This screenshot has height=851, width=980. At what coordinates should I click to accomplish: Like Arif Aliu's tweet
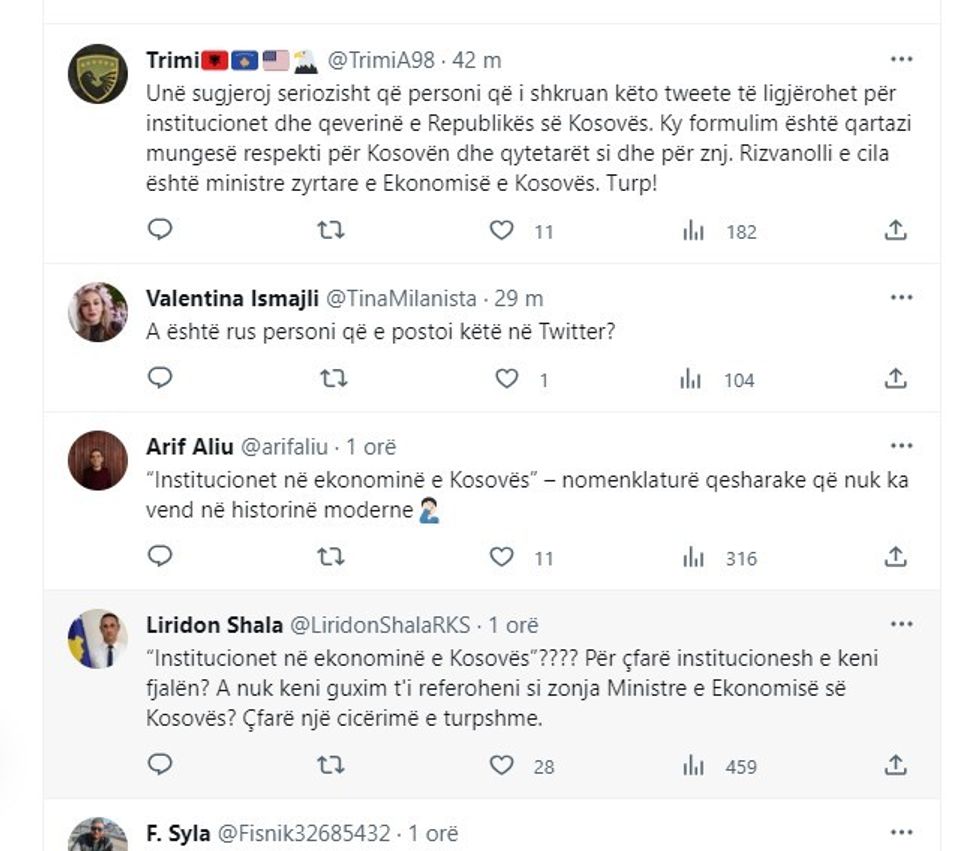[x=502, y=558]
